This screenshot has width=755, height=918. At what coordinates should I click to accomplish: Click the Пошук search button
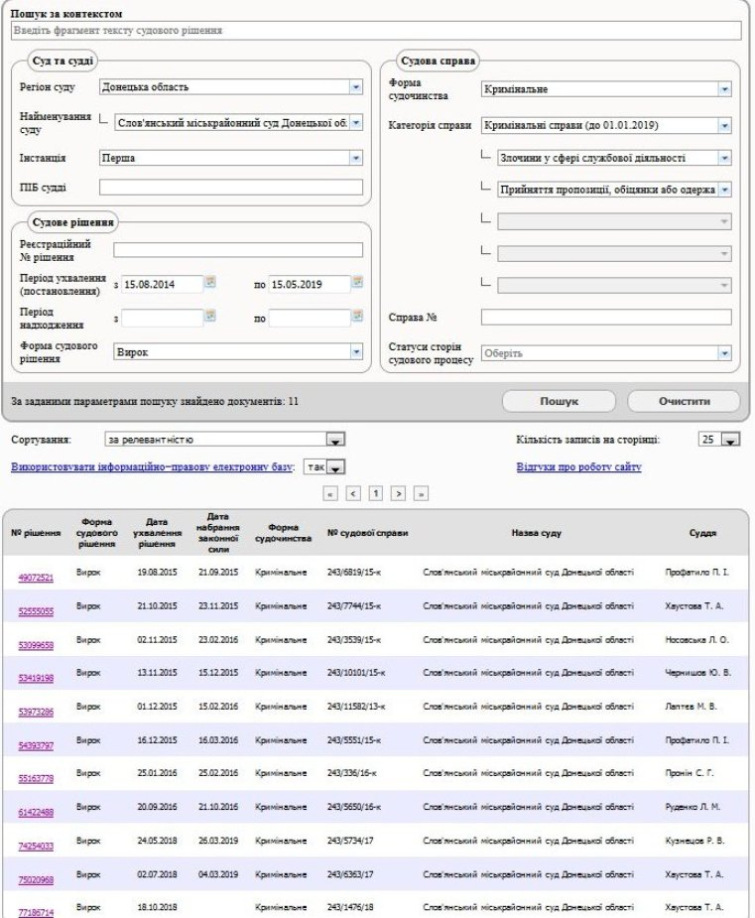click(559, 401)
